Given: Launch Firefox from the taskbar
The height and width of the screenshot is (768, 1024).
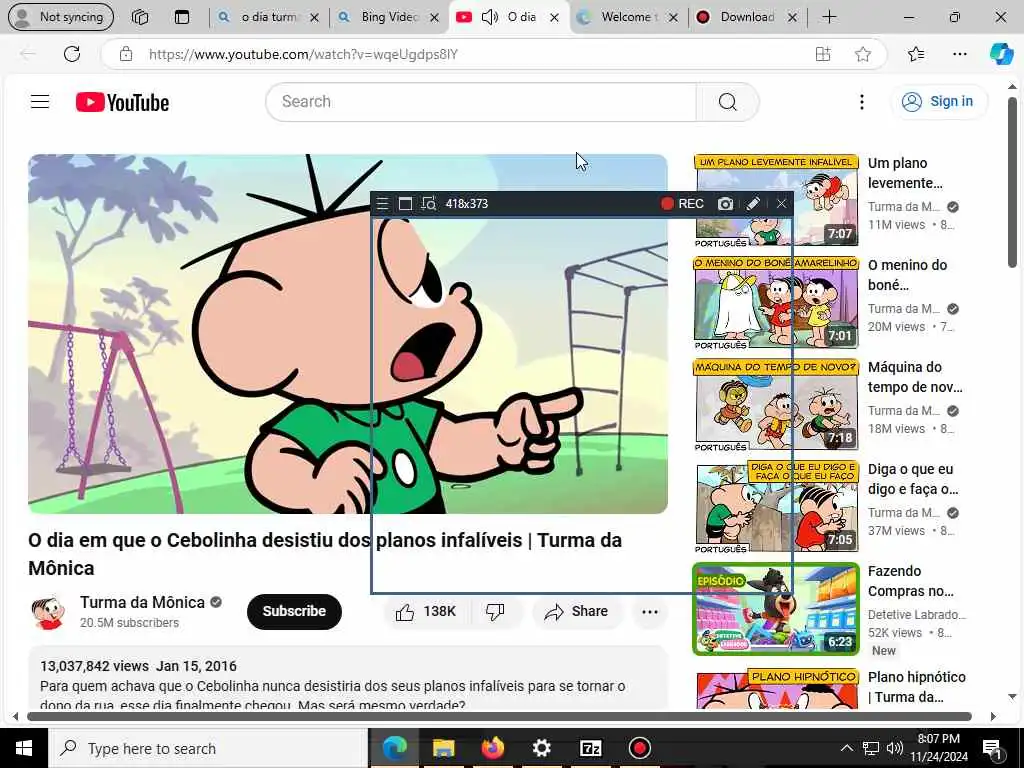Looking at the screenshot, I should point(492,748).
